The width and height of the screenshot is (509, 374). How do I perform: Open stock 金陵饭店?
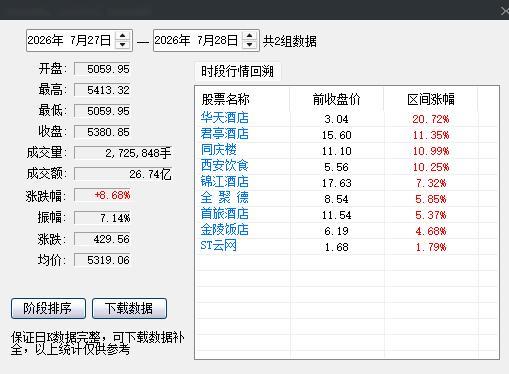point(225,230)
